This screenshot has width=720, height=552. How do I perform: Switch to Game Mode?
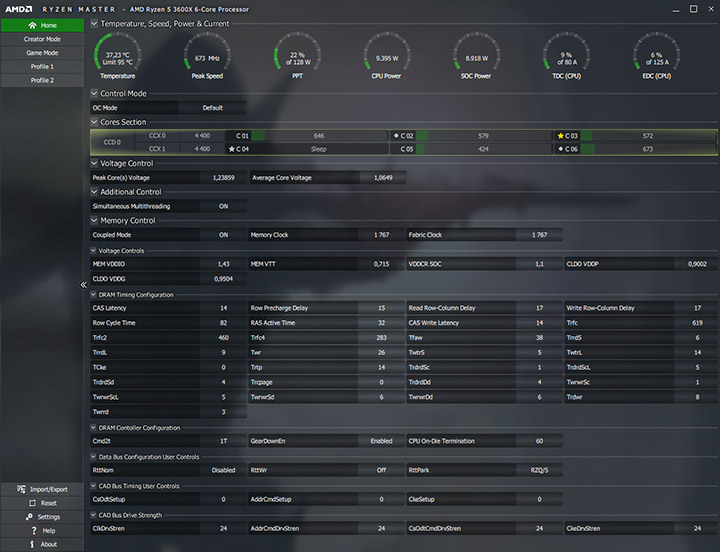[x=42, y=53]
